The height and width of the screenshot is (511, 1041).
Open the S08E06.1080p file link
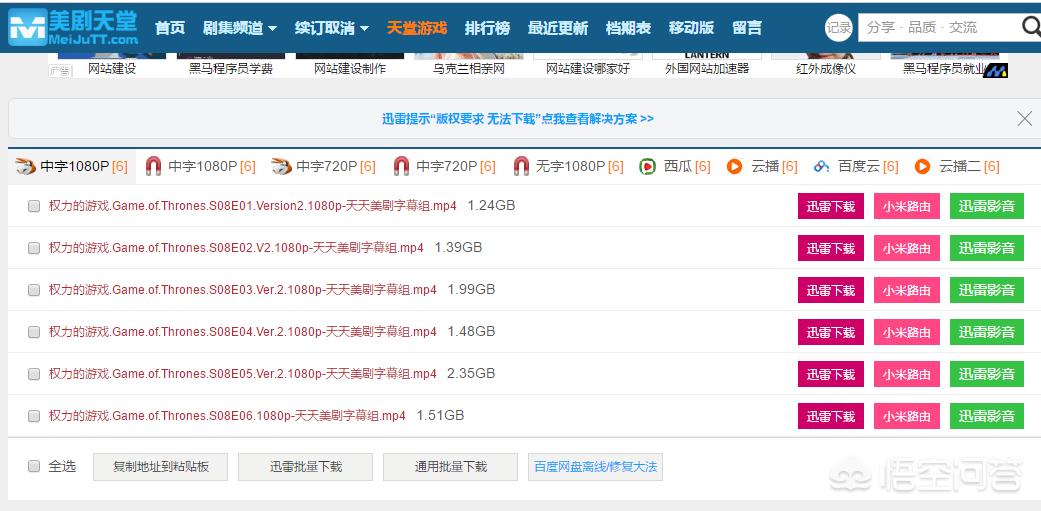(227, 416)
